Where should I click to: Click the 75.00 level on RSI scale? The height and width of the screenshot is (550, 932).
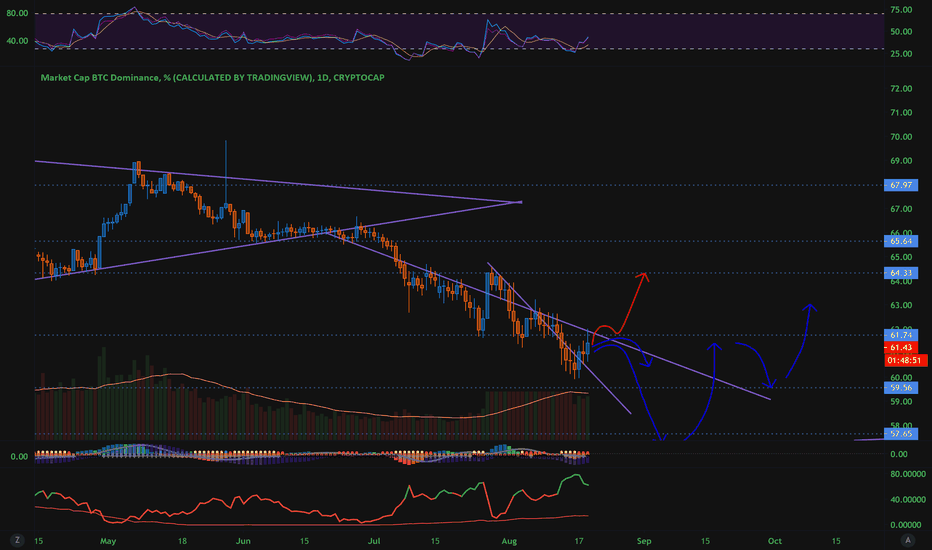[x=901, y=10]
